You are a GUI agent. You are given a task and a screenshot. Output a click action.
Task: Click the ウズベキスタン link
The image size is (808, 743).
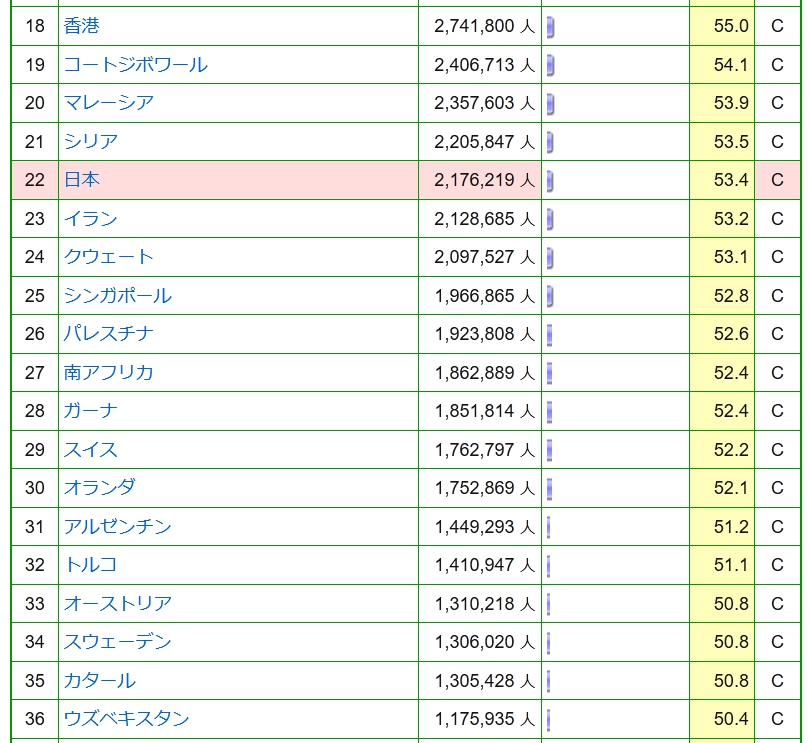[x=127, y=719]
